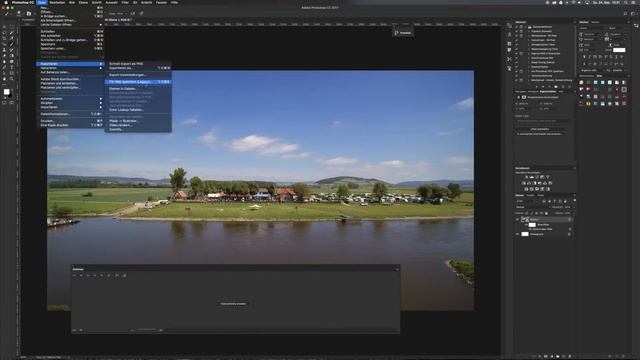Add a Curves adjustment layer
Viewport: 640px width, 360px height.
(536, 177)
